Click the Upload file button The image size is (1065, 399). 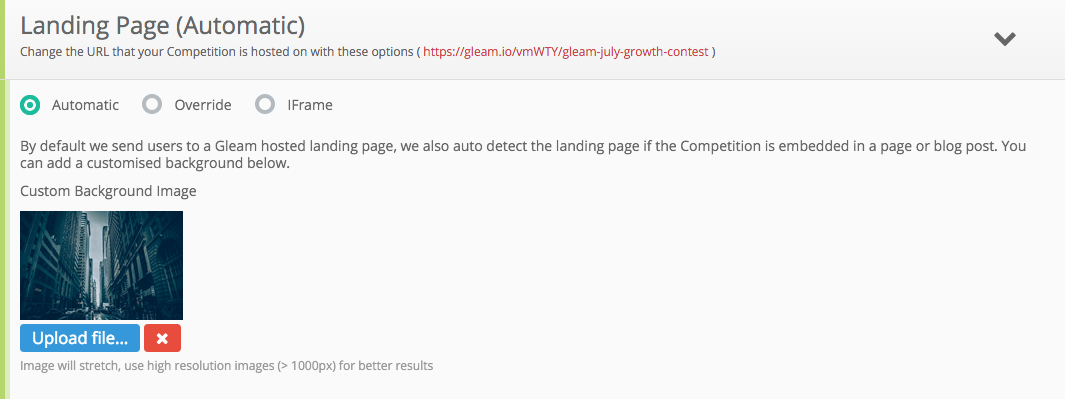[x=80, y=338]
